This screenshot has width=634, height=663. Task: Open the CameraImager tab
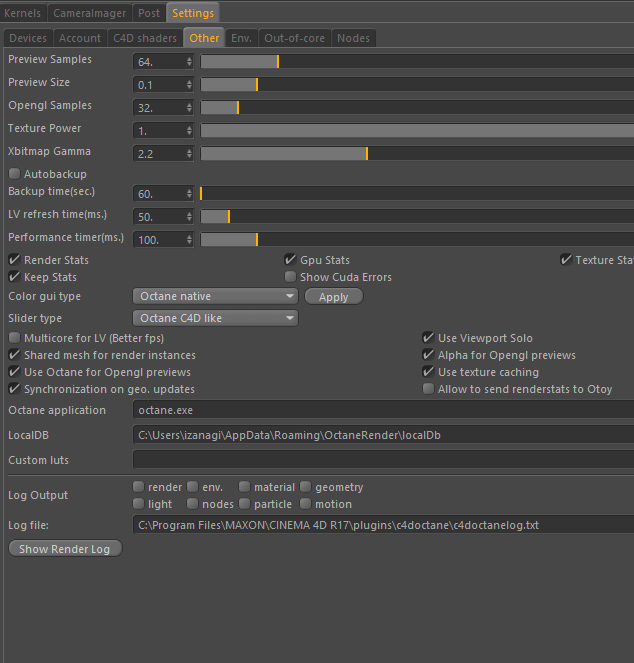point(90,13)
